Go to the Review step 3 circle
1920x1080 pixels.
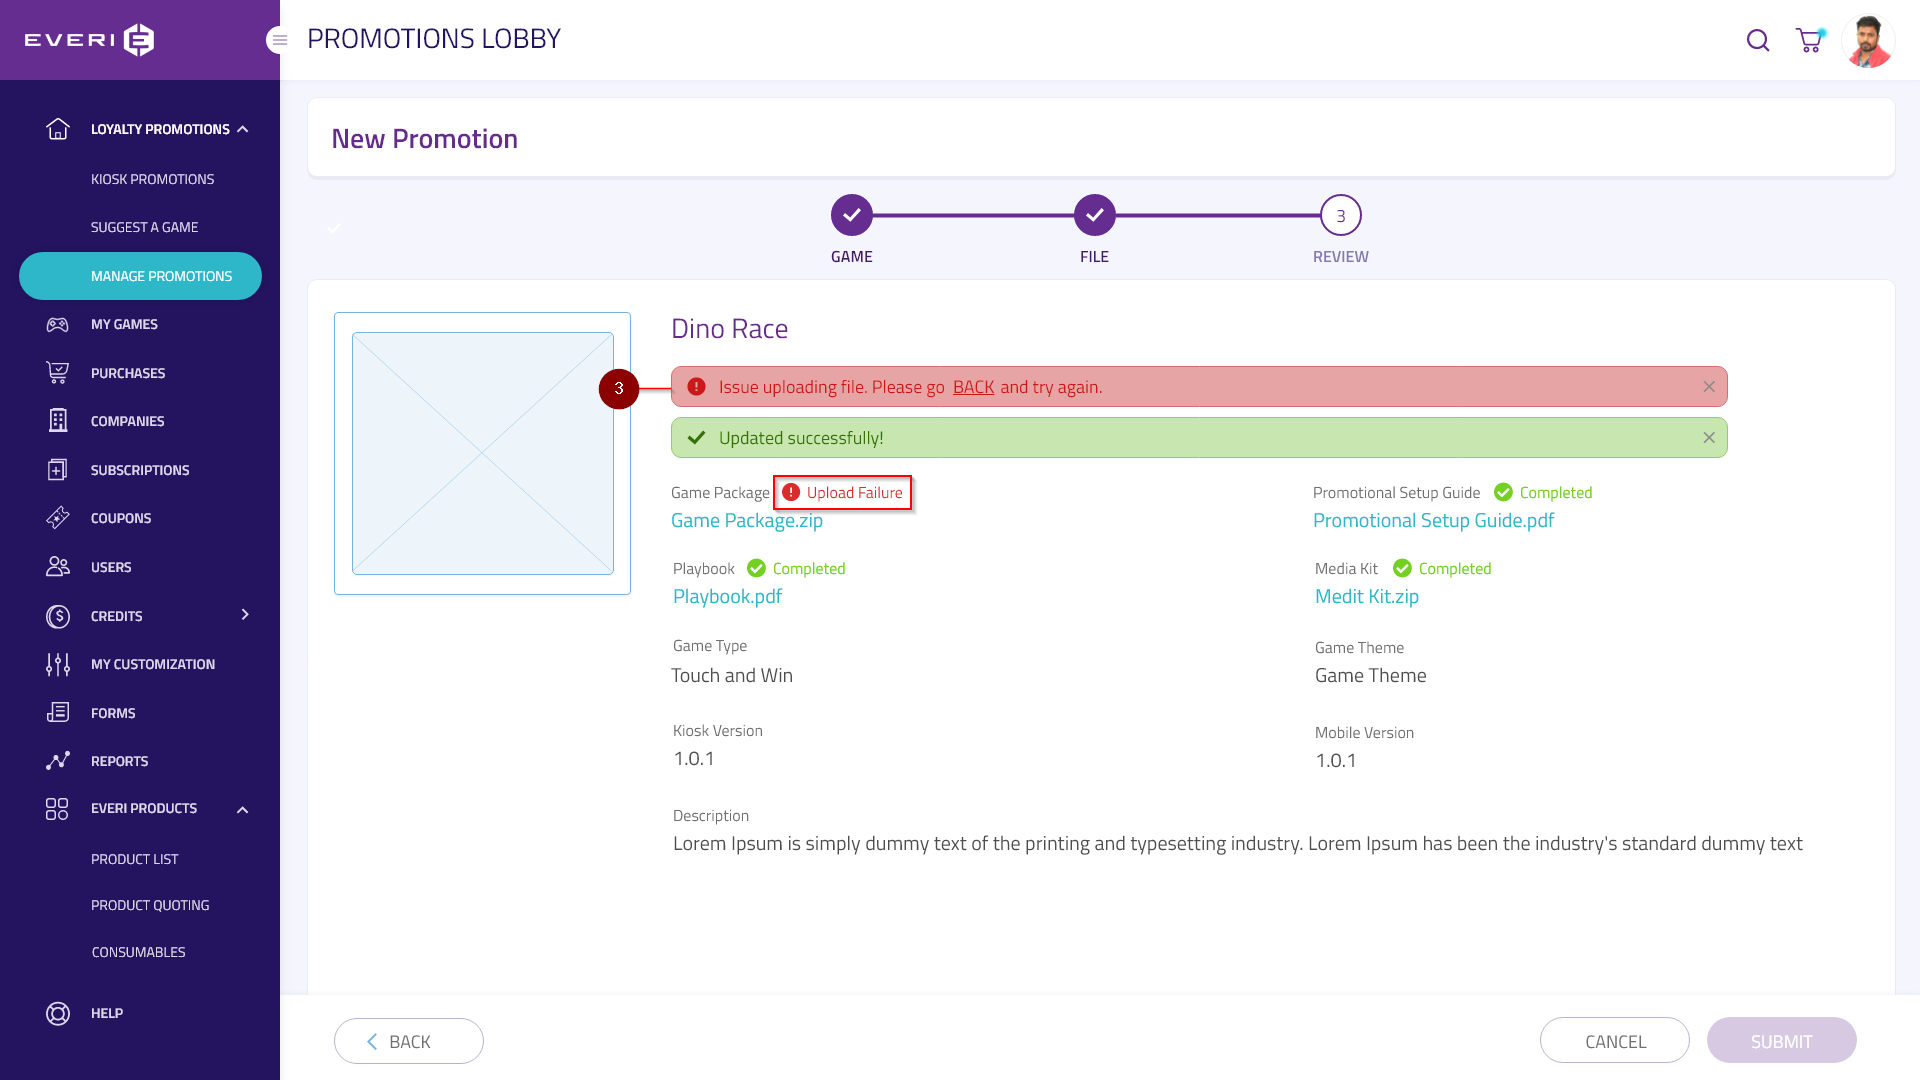point(1340,215)
